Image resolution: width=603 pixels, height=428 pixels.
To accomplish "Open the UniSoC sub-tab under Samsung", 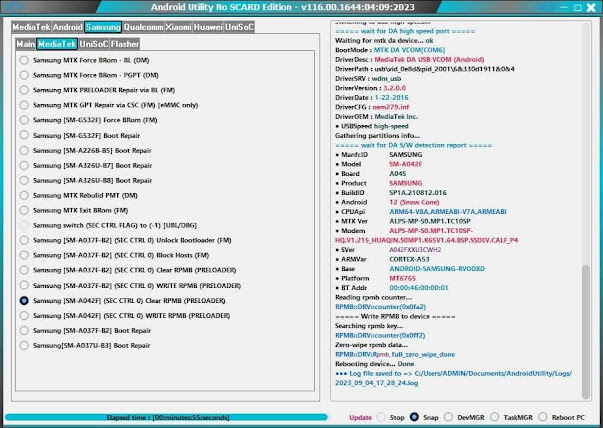I will pyautogui.click(x=94, y=44).
